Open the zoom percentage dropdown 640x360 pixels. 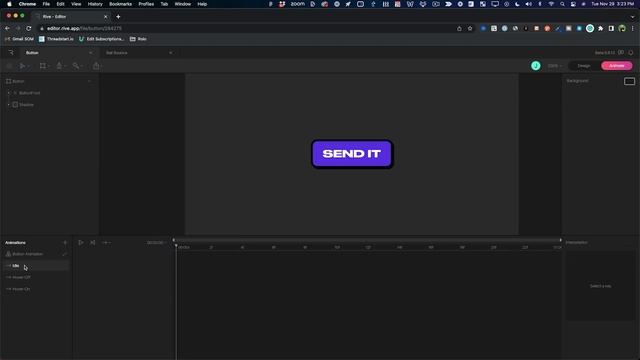click(x=555, y=66)
